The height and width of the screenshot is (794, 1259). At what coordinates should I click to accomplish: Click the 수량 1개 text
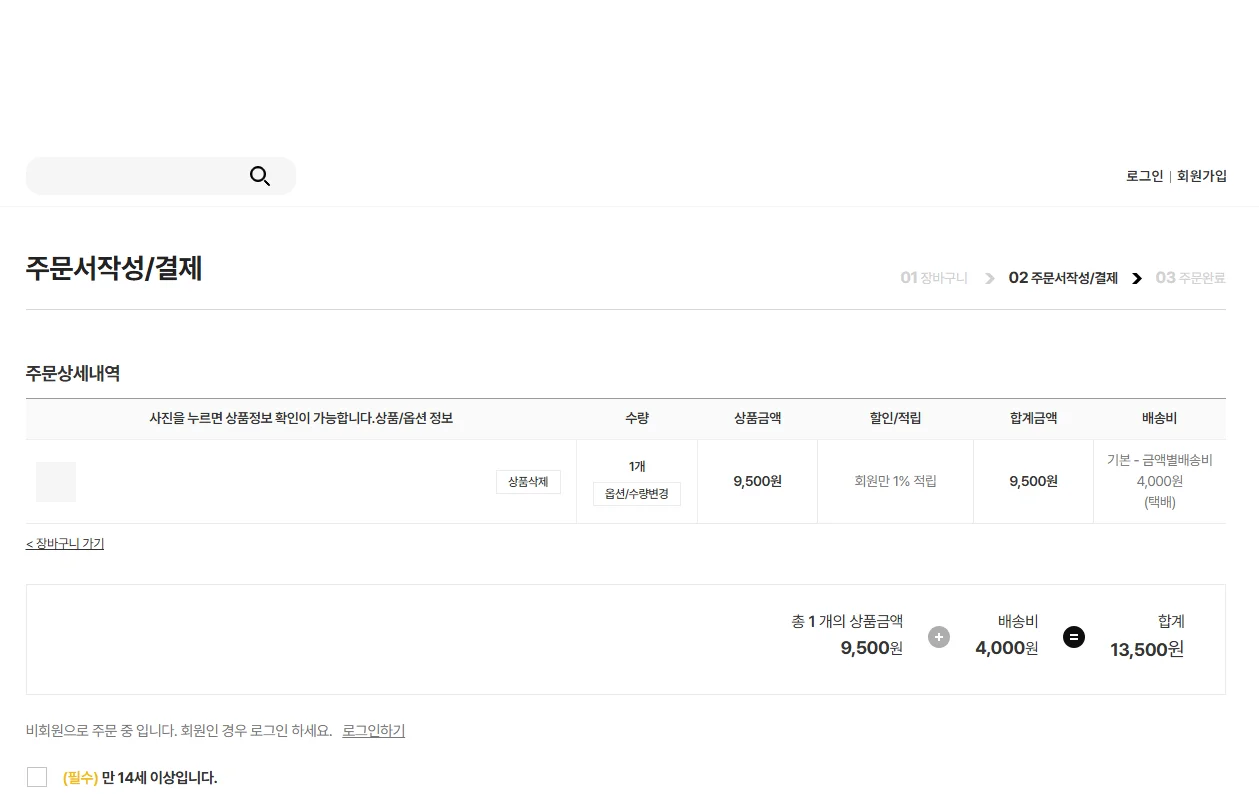coord(637,467)
